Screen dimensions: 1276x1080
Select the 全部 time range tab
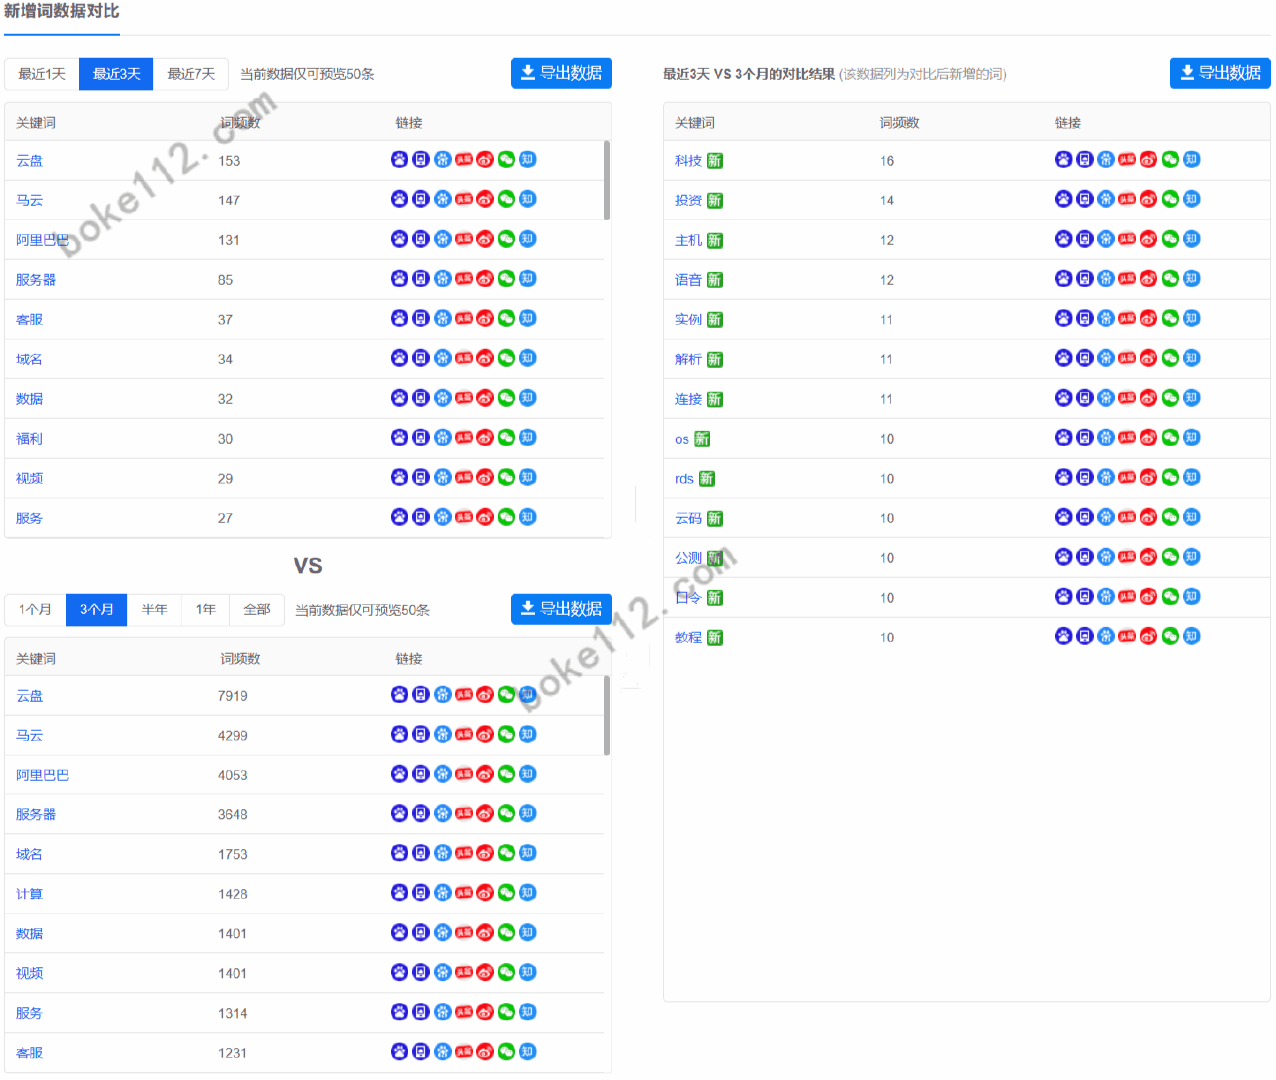pyautogui.click(x=257, y=610)
